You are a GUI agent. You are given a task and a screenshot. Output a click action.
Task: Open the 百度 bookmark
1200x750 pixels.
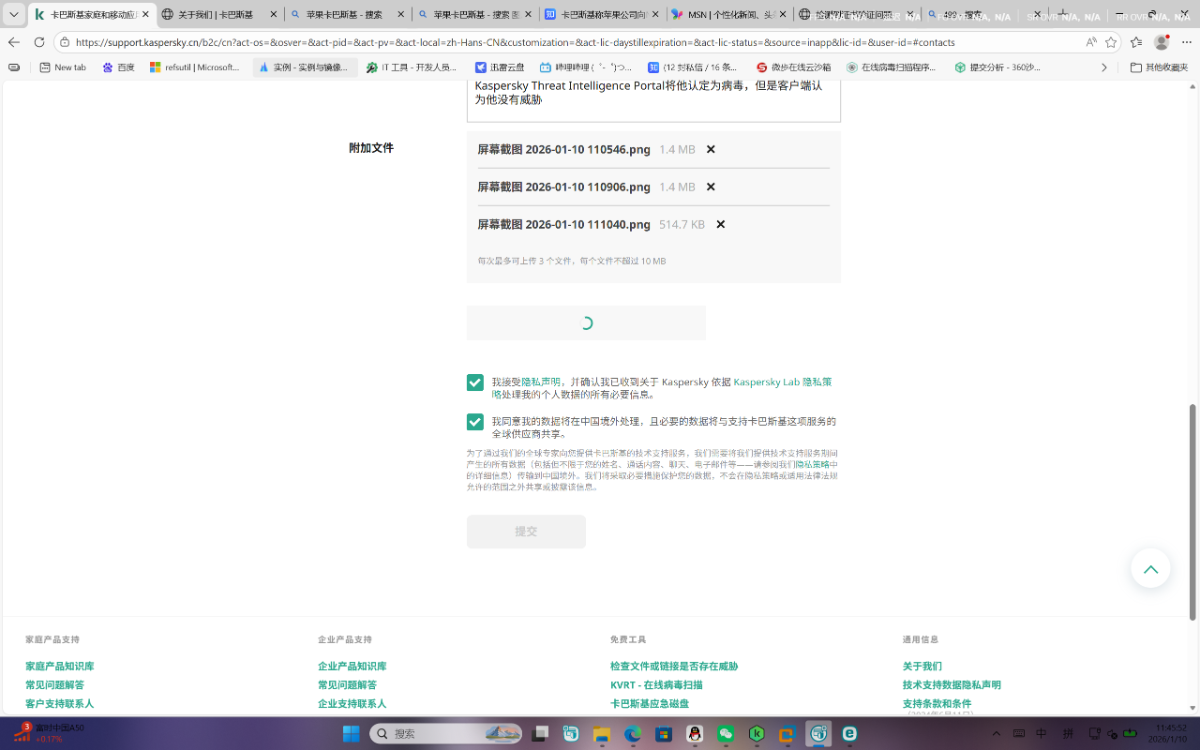point(119,67)
